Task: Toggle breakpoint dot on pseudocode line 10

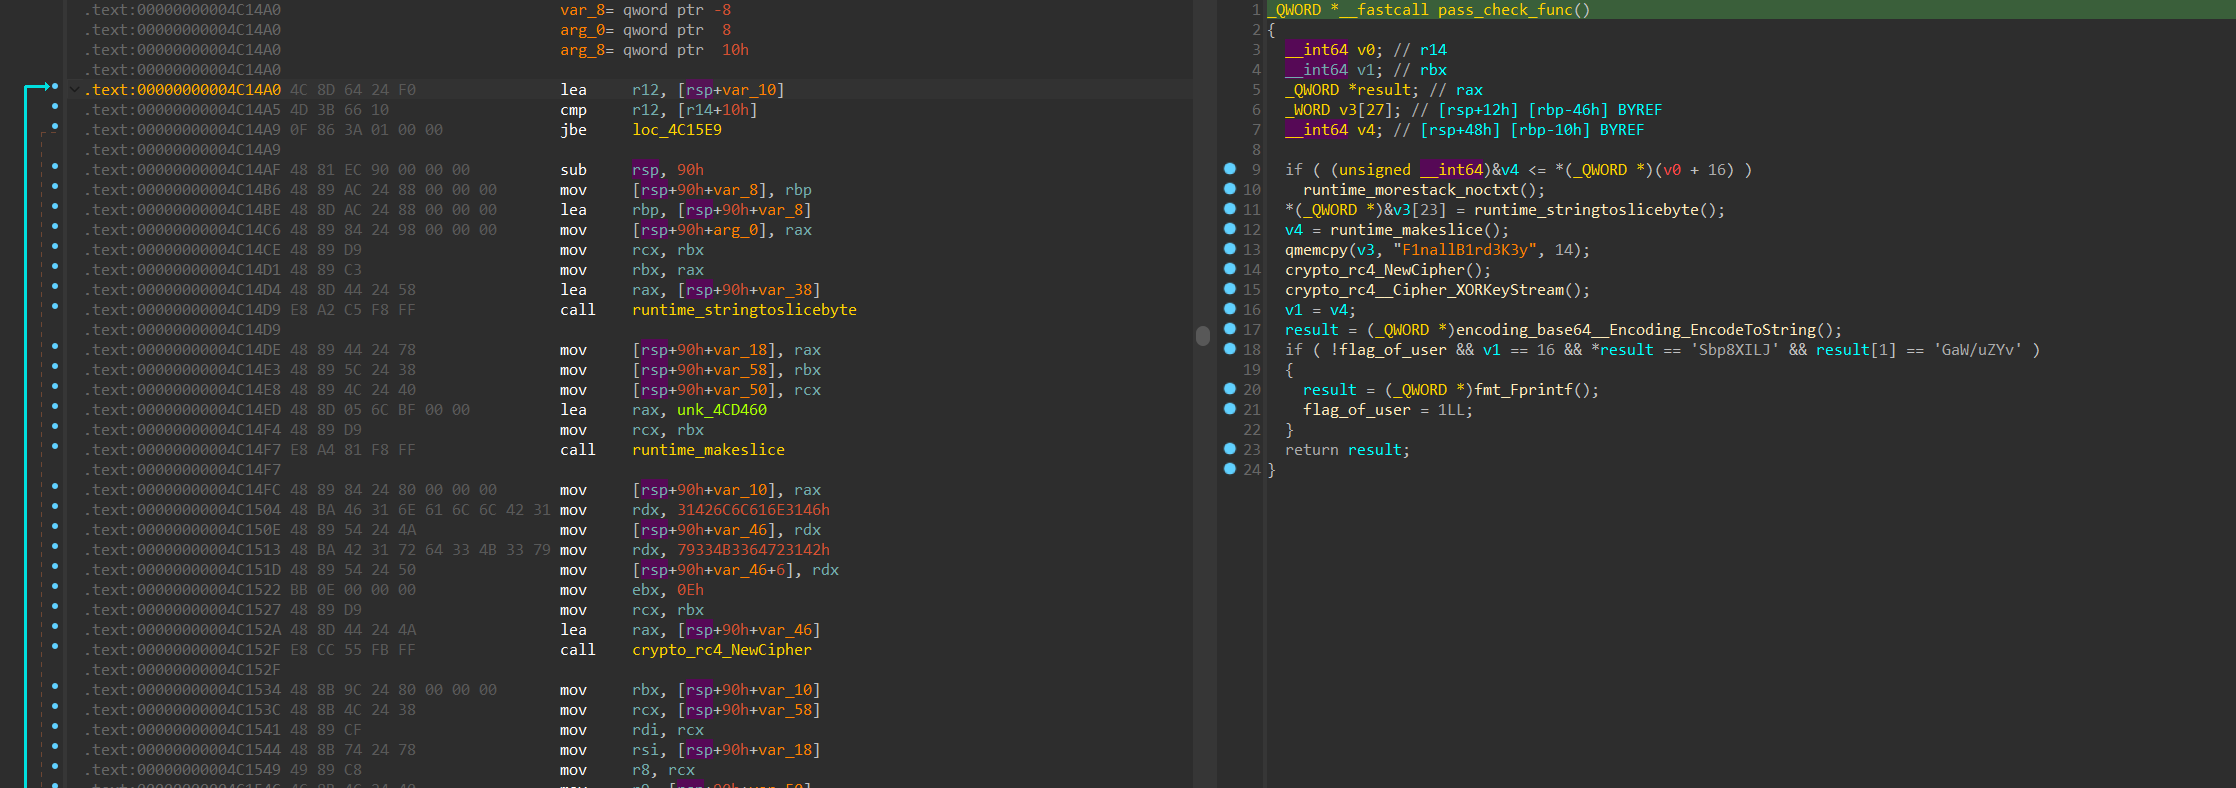Action: [x=1230, y=189]
